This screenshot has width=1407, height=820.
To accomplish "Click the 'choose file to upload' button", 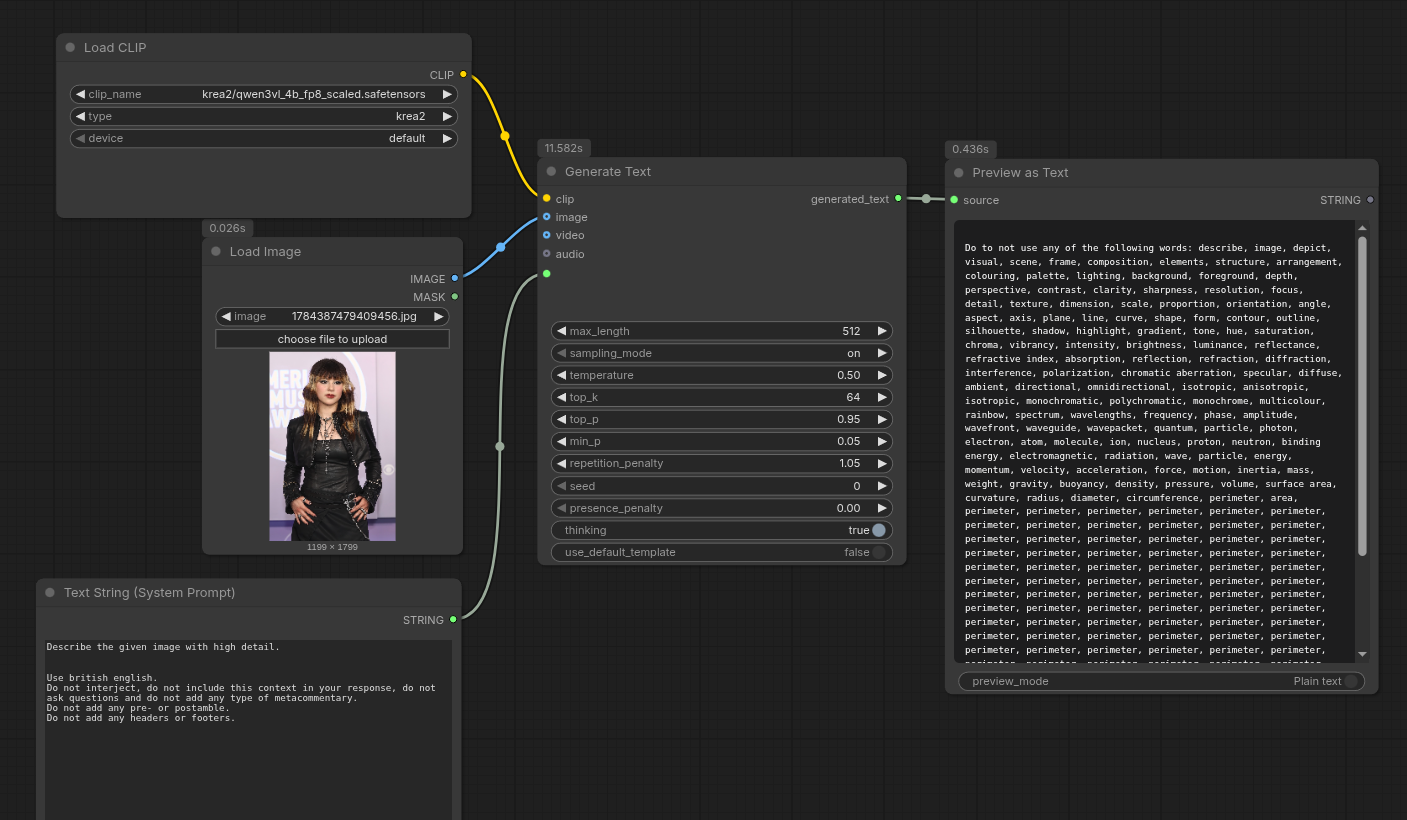I will pos(332,339).
